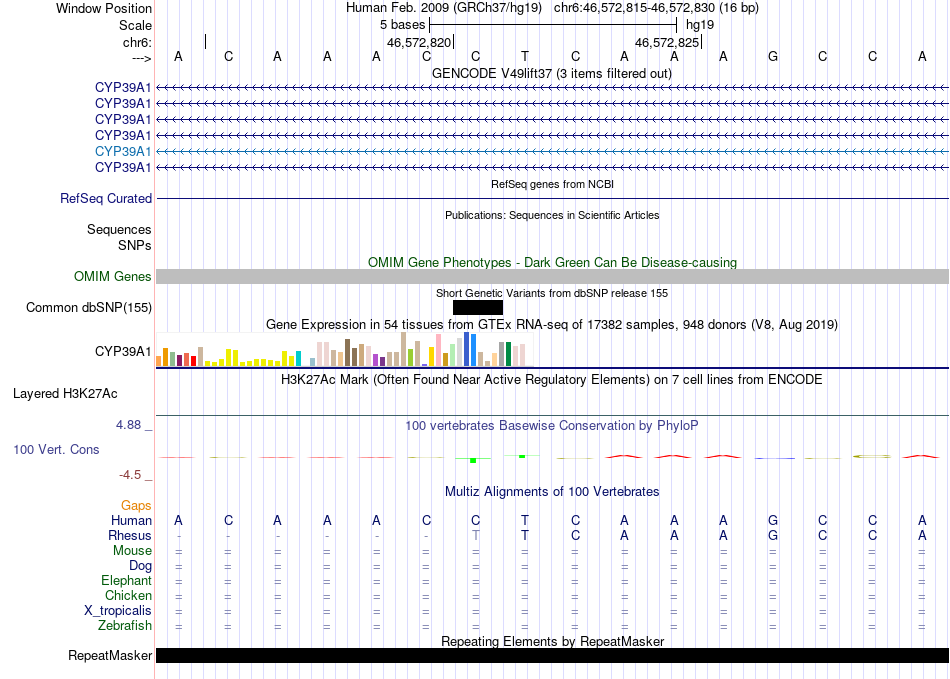This screenshot has height=679, width=950.
Task: Select the Human alignment row label
Action: click(131, 520)
